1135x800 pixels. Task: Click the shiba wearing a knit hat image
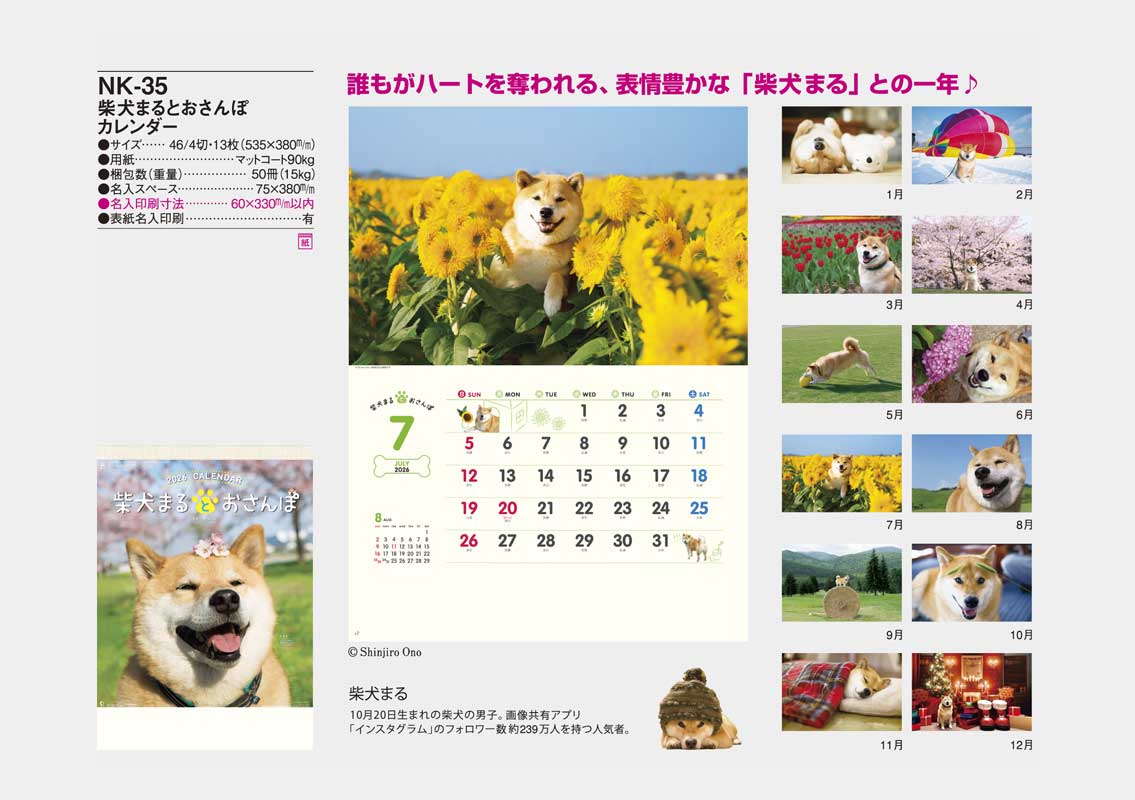click(698, 709)
